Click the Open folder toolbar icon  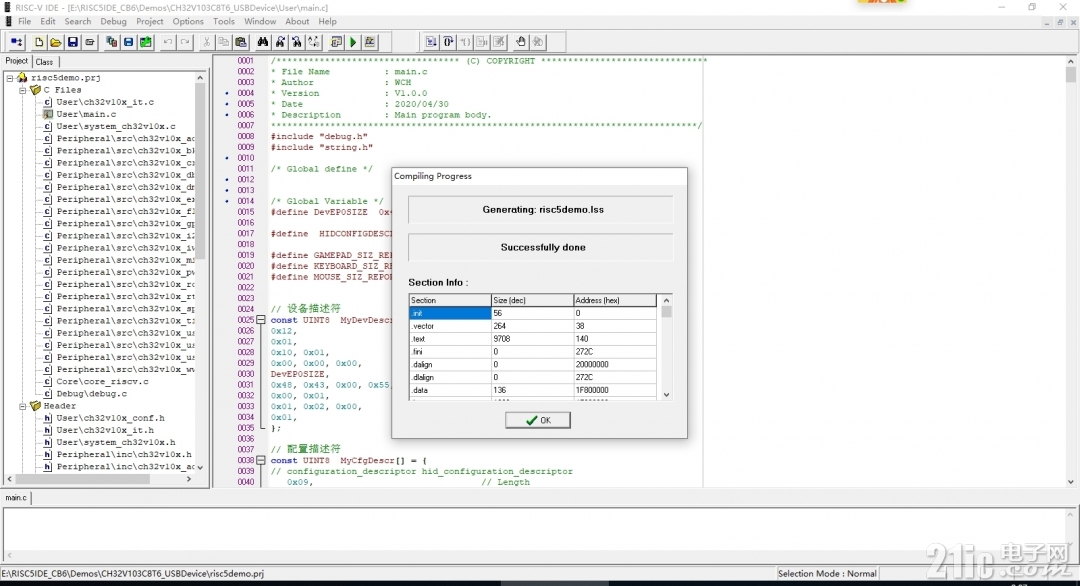pos(56,42)
